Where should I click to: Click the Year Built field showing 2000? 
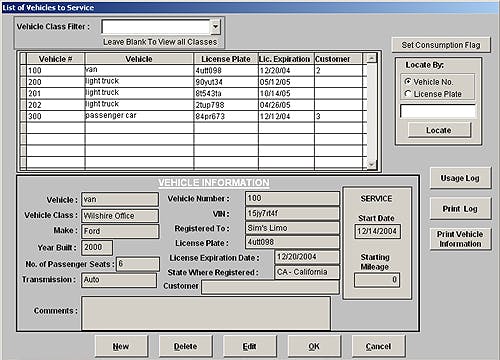[x=97, y=247]
